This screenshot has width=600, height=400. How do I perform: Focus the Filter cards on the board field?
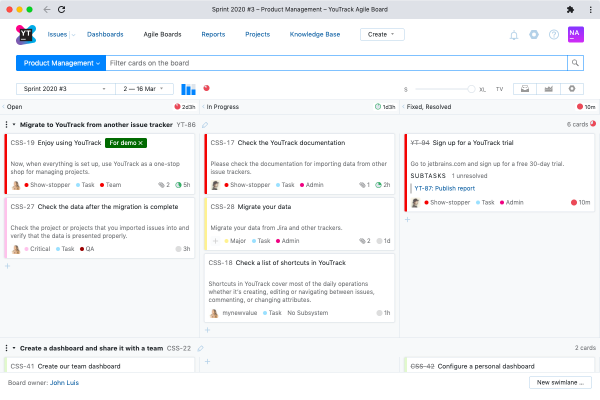pyautogui.click(x=336, y=63)
